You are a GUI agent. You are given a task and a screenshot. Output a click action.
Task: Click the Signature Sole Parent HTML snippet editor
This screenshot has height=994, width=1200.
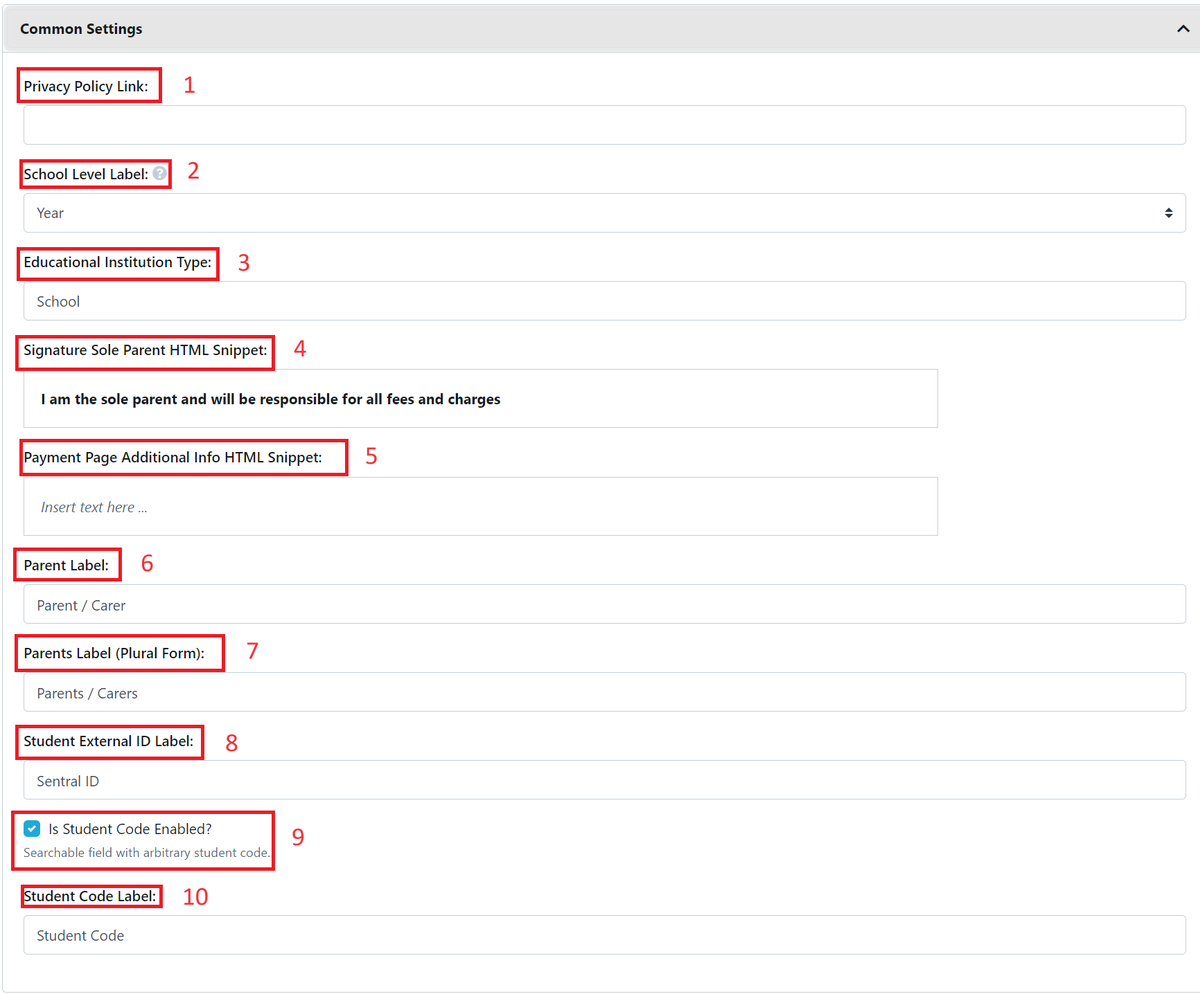click(x=480, y=398)
